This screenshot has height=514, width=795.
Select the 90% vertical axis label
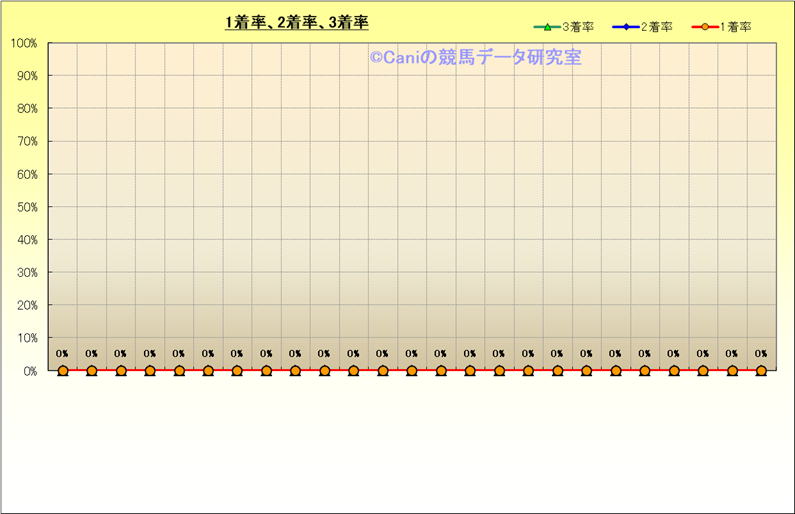[x=26, y=76]
